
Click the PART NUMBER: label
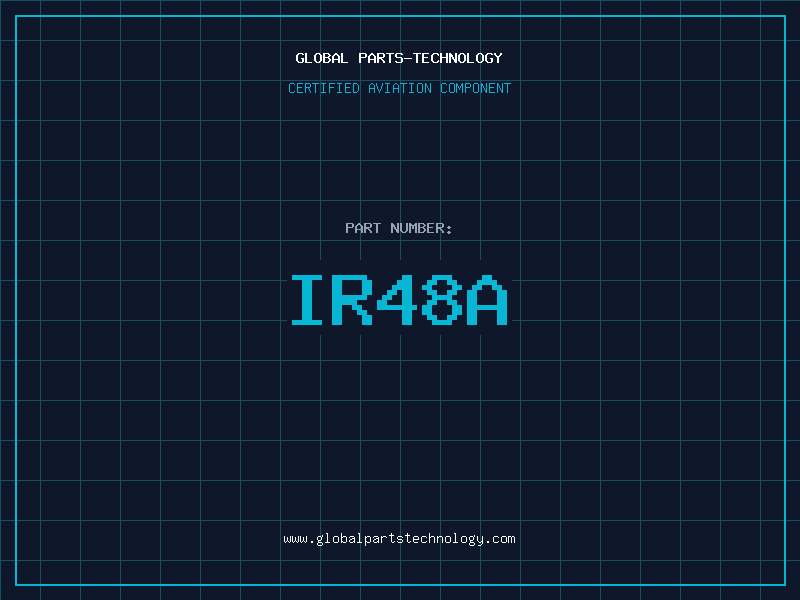(399, 228)
